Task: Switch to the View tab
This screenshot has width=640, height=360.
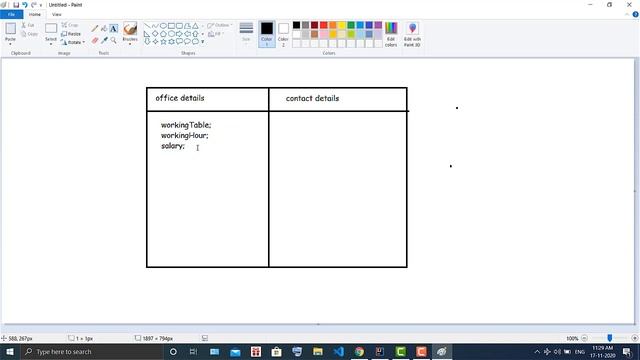Action: click(56, 14)
